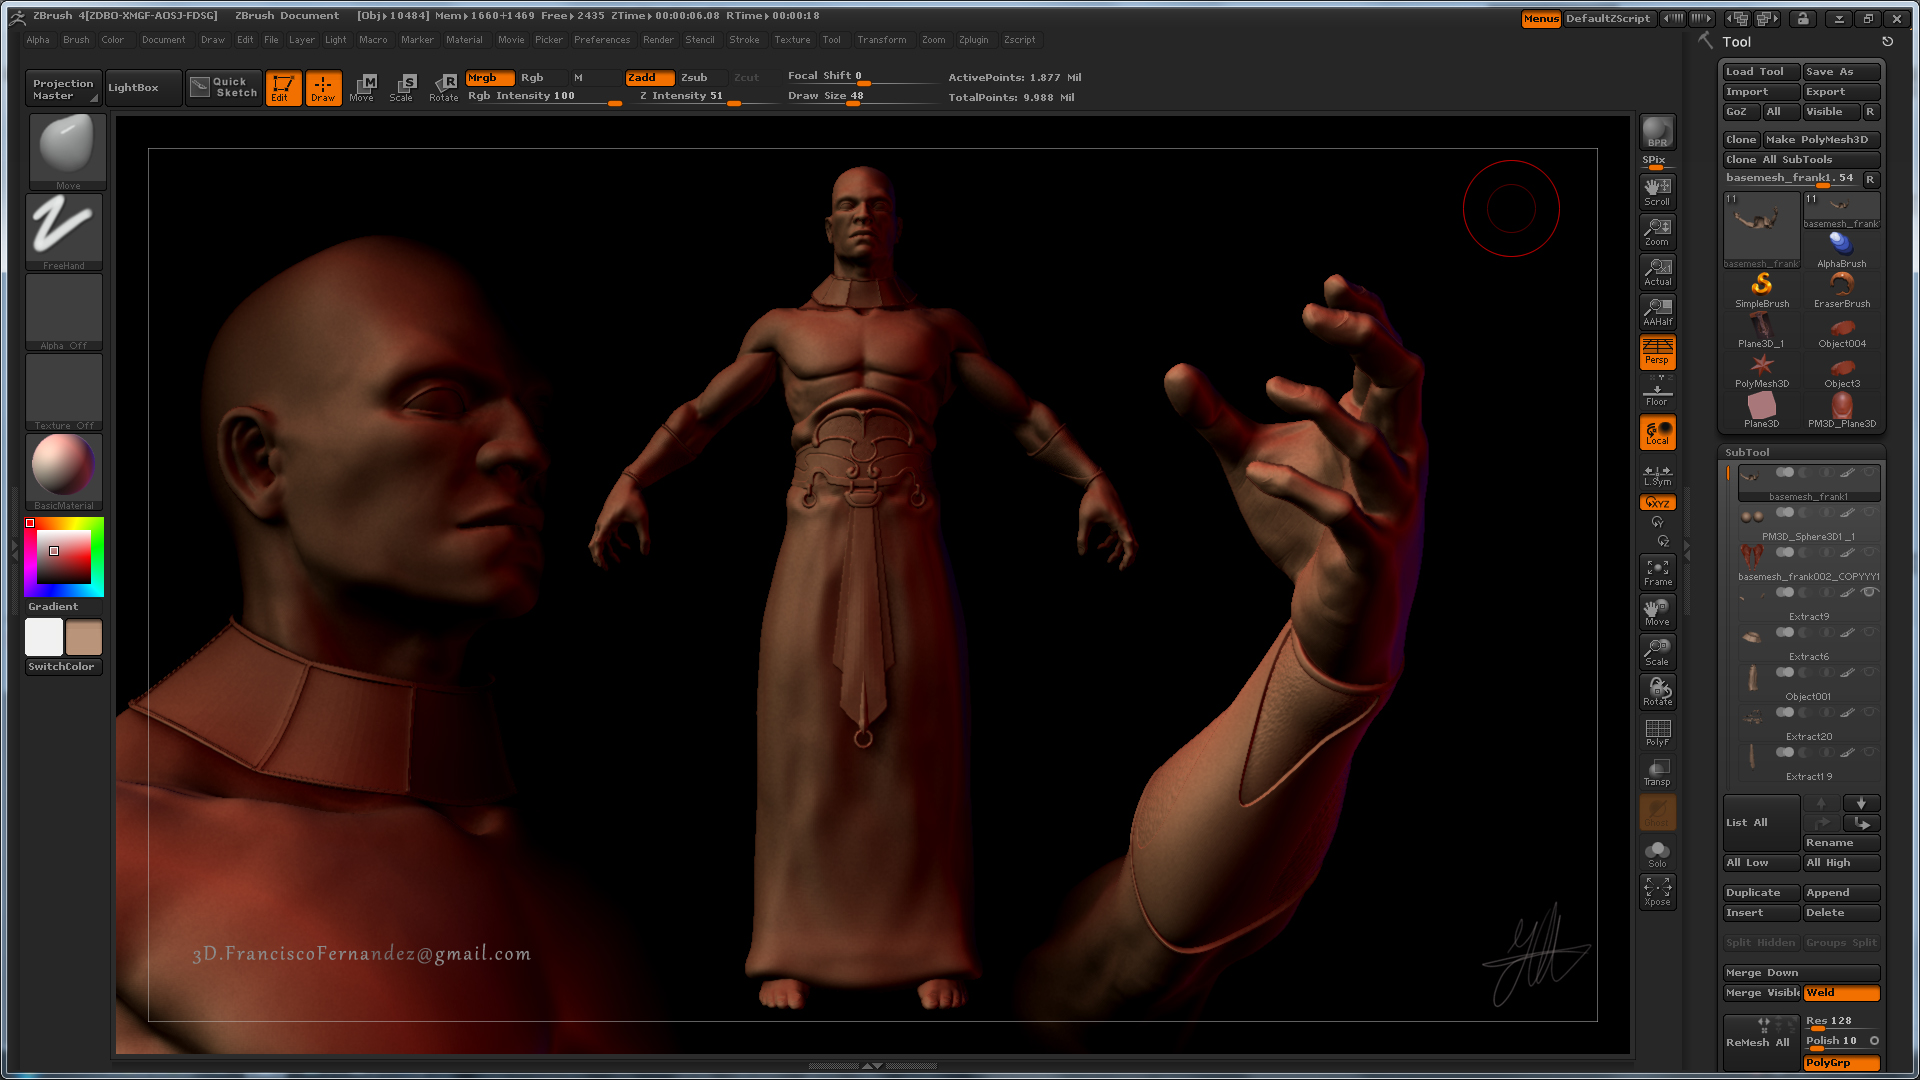Toggle the eye visibility for Extract9 subtool
1920x1080 pixels.
(x=1868, y=593)
